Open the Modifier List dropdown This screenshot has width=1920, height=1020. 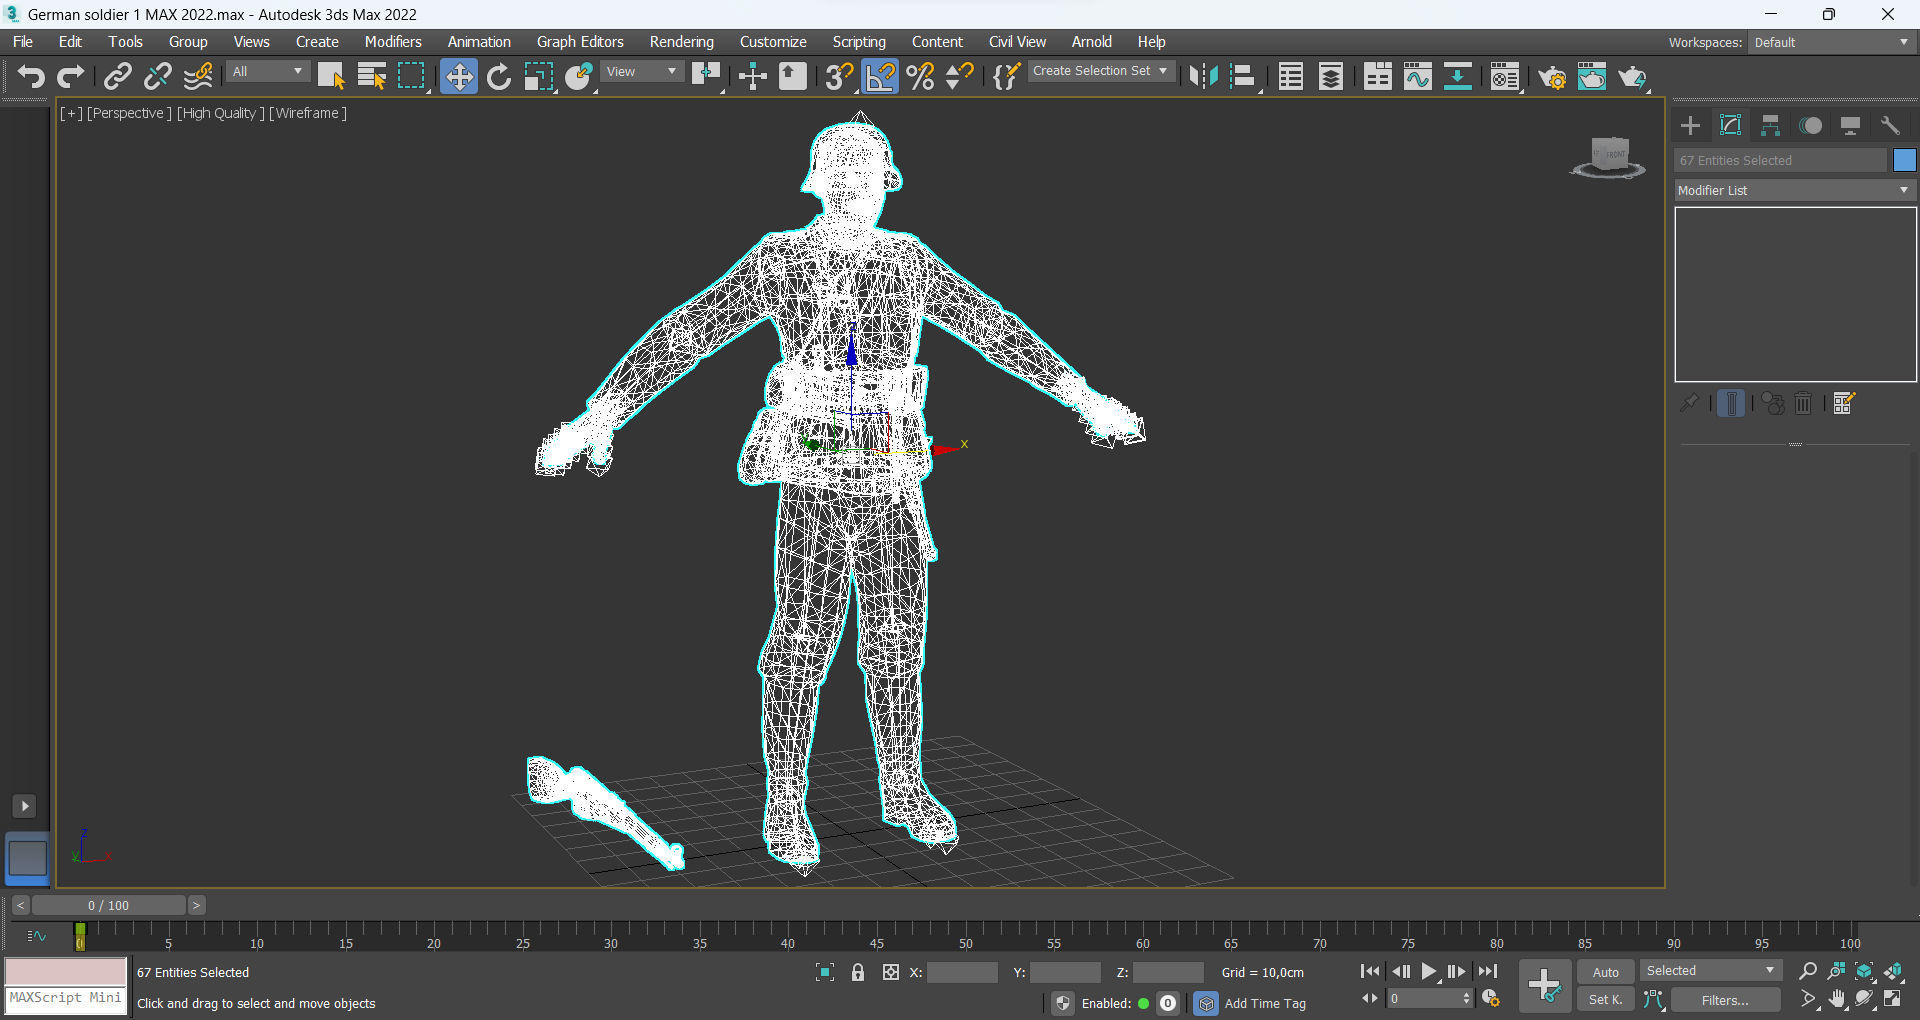tap(1795, 190)
